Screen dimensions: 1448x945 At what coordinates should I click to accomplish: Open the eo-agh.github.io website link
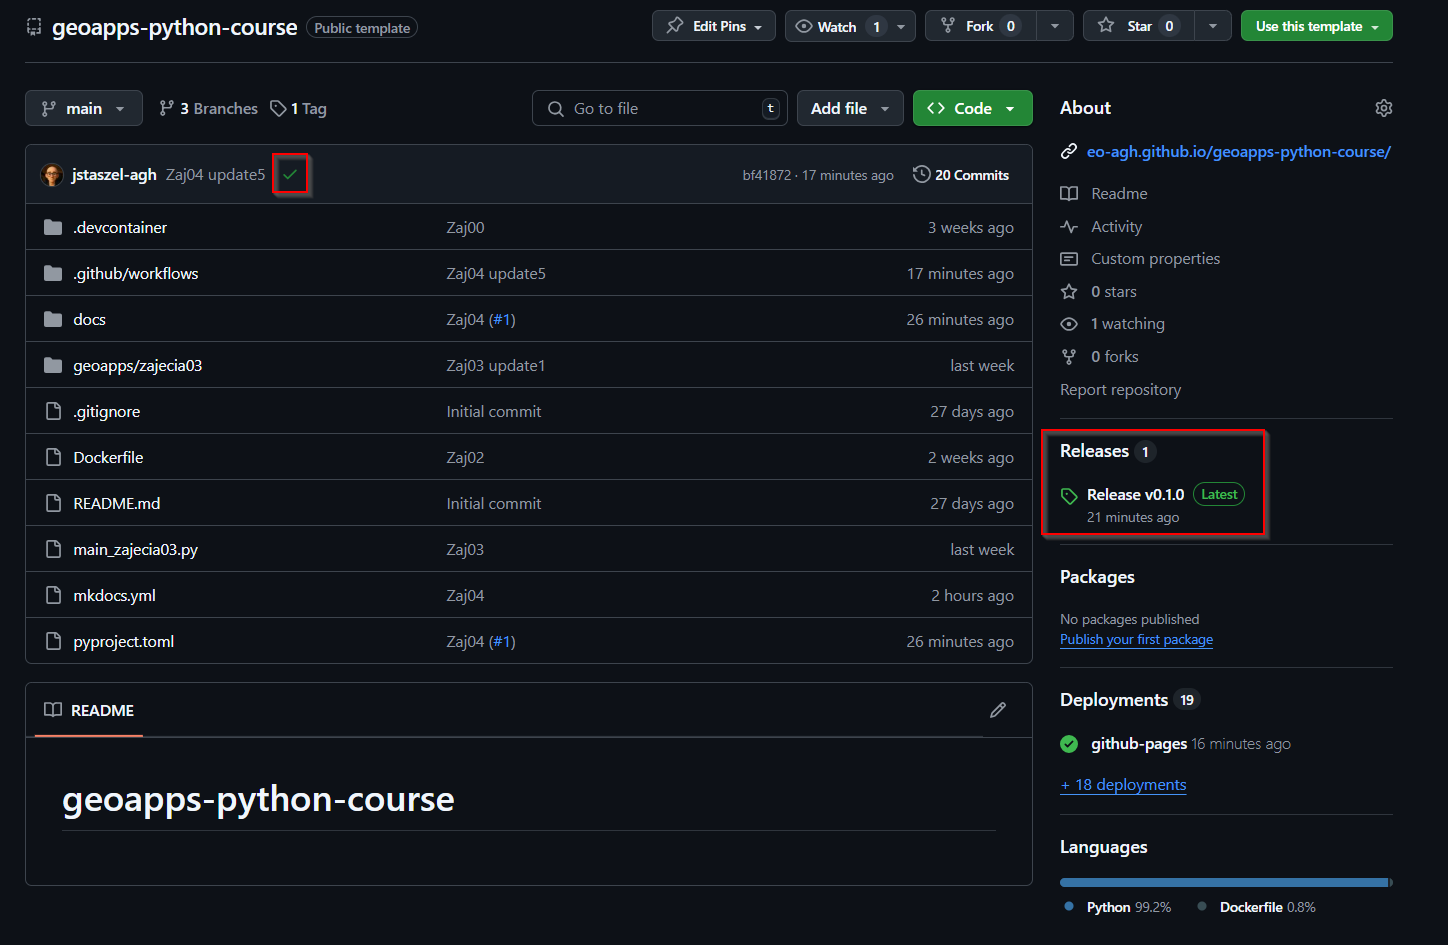click(1238, 152)
